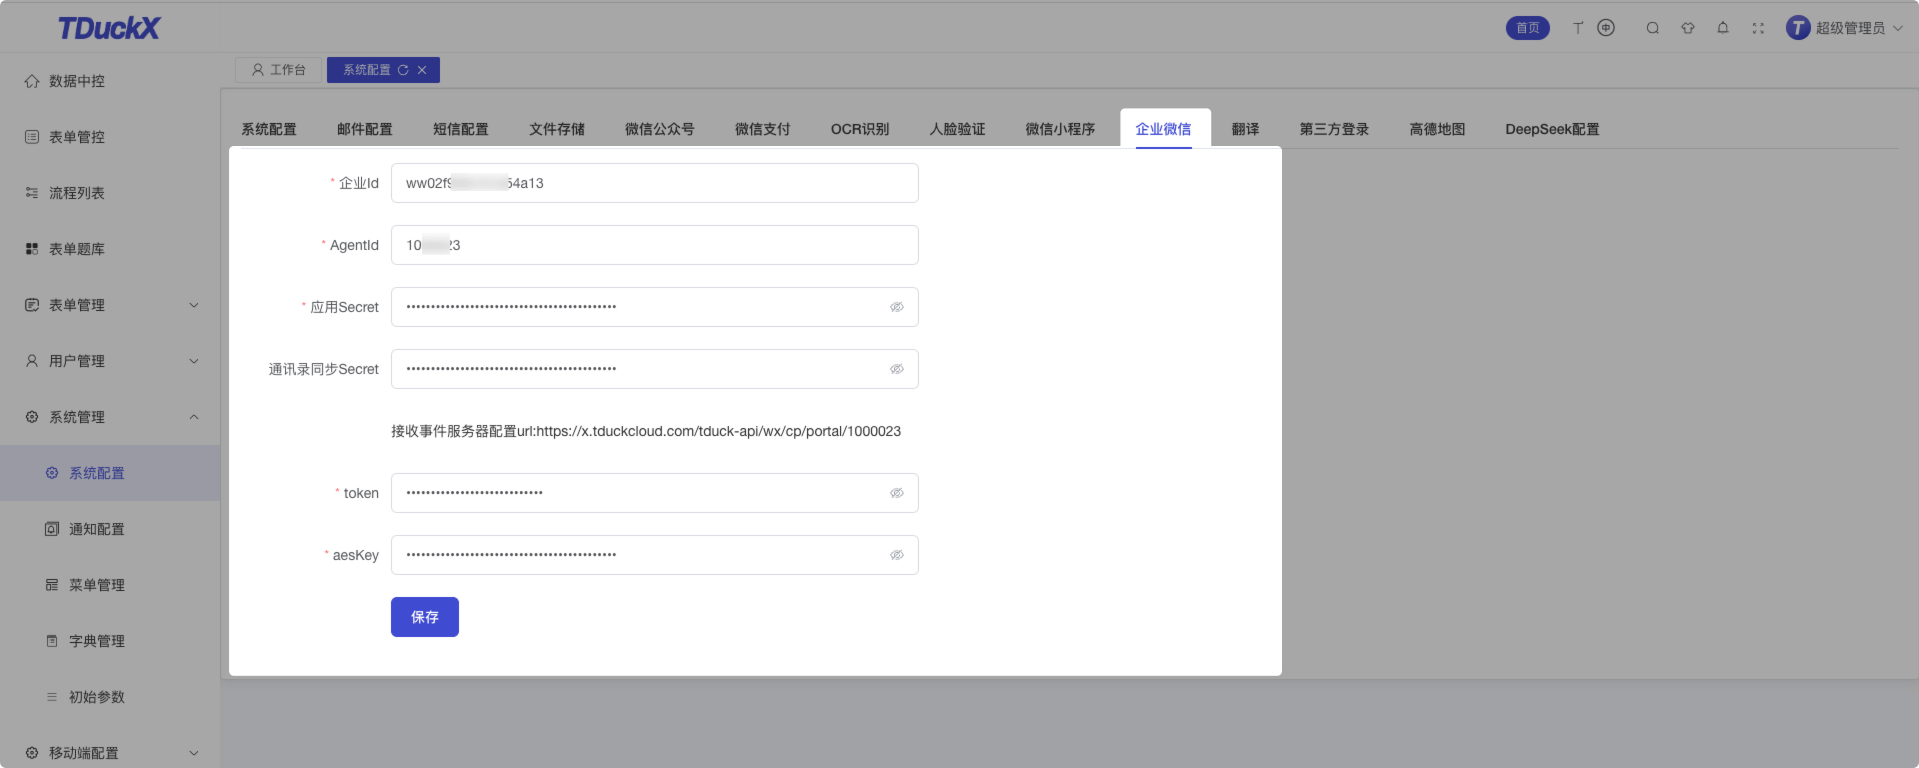Switch to the 微信公众号 tab
This screenshot has height=768, width=1919.
[660, 129]
